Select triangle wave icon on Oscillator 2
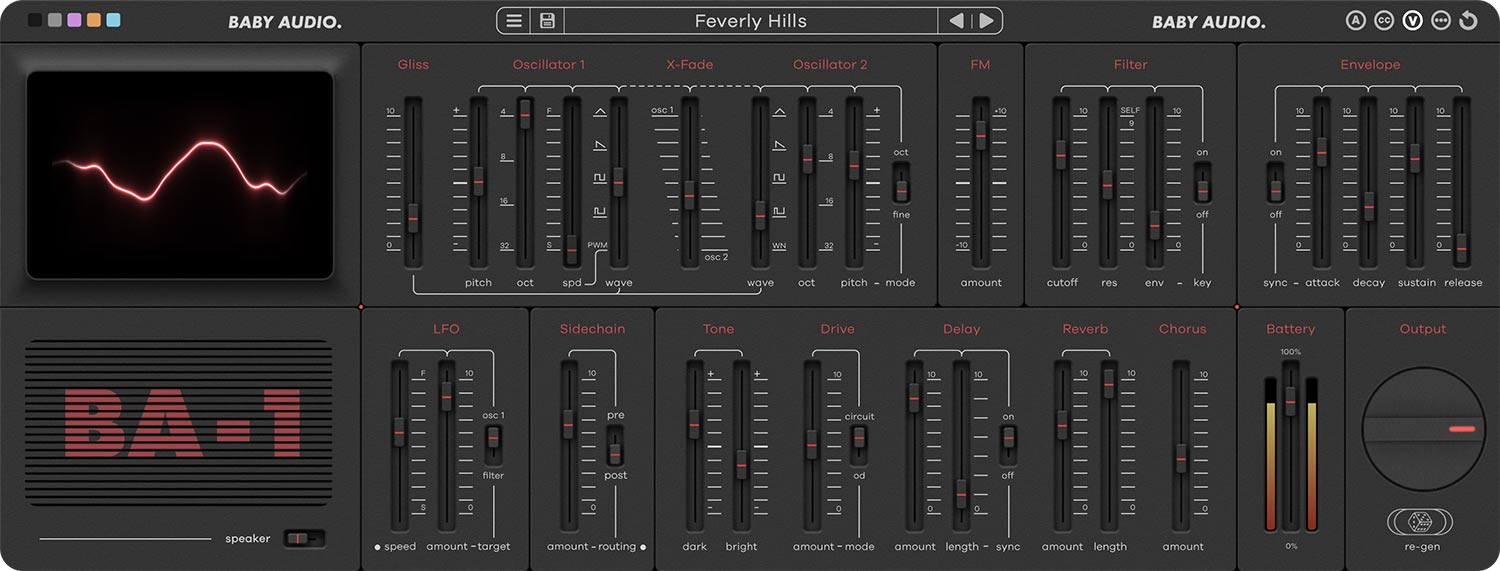 [779, 112]
